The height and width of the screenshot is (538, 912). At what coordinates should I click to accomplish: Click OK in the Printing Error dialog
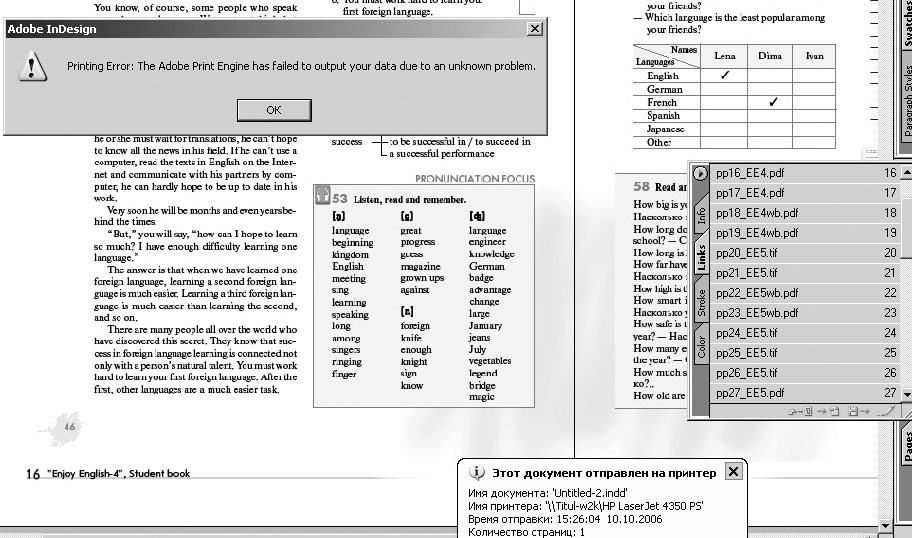click(274, 110)
